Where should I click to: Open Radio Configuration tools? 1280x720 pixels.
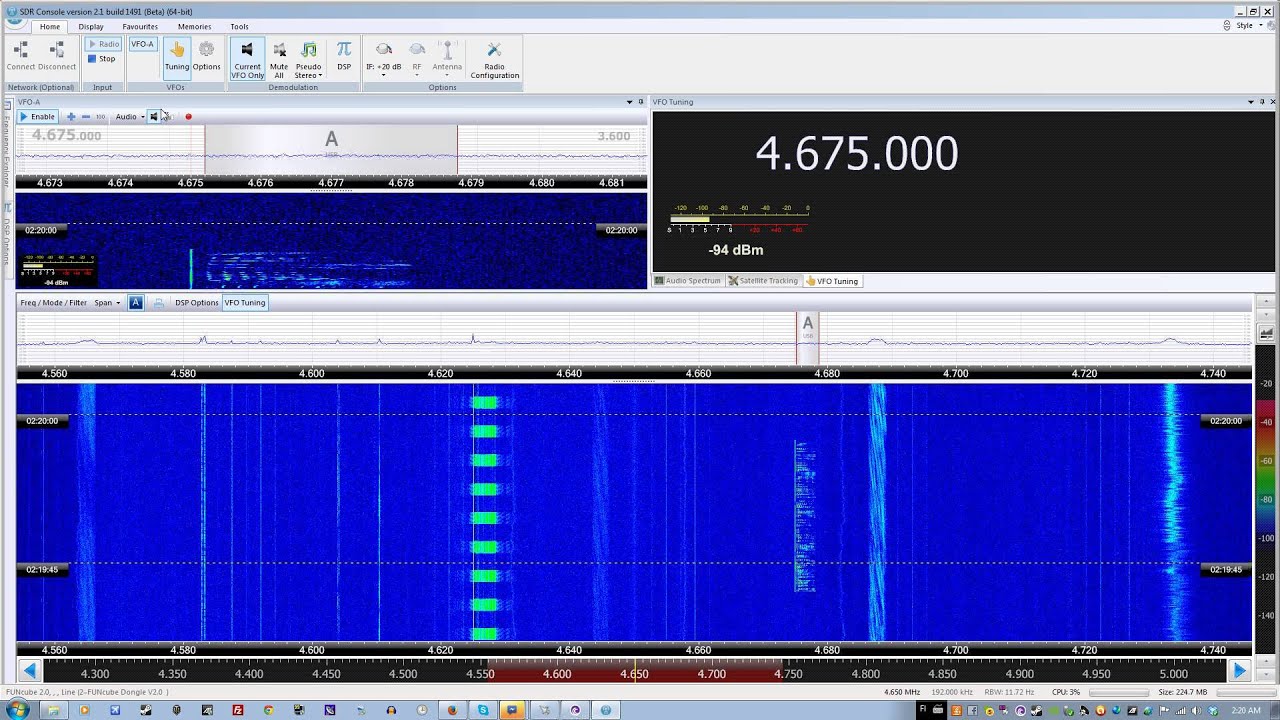pyautogui.click(x=494, y=59)
